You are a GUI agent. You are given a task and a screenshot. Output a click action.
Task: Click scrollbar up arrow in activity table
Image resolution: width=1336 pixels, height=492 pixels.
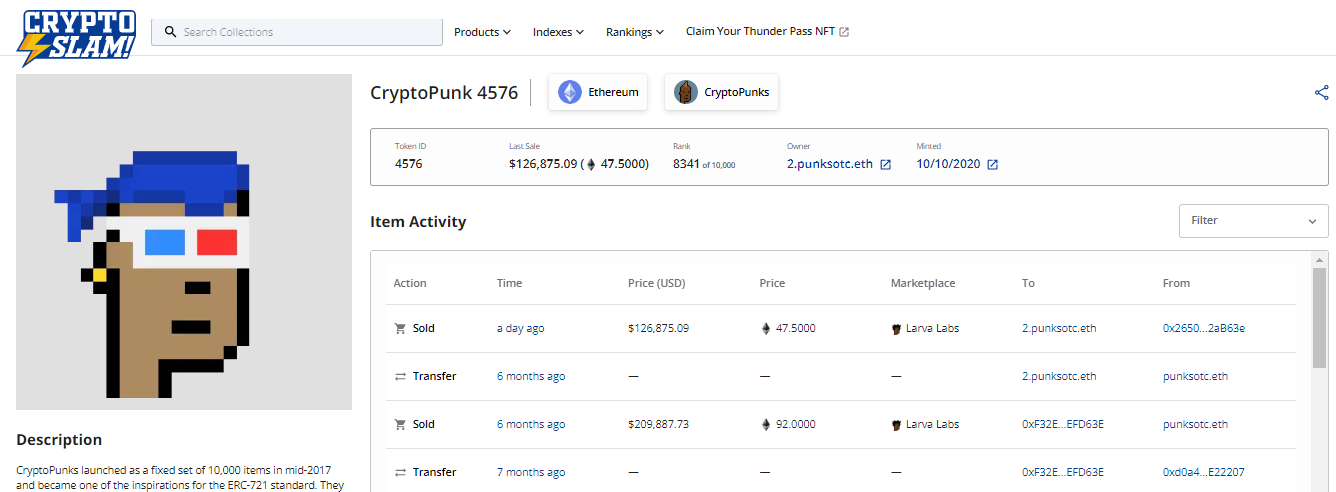click(x=1320, y=260)
